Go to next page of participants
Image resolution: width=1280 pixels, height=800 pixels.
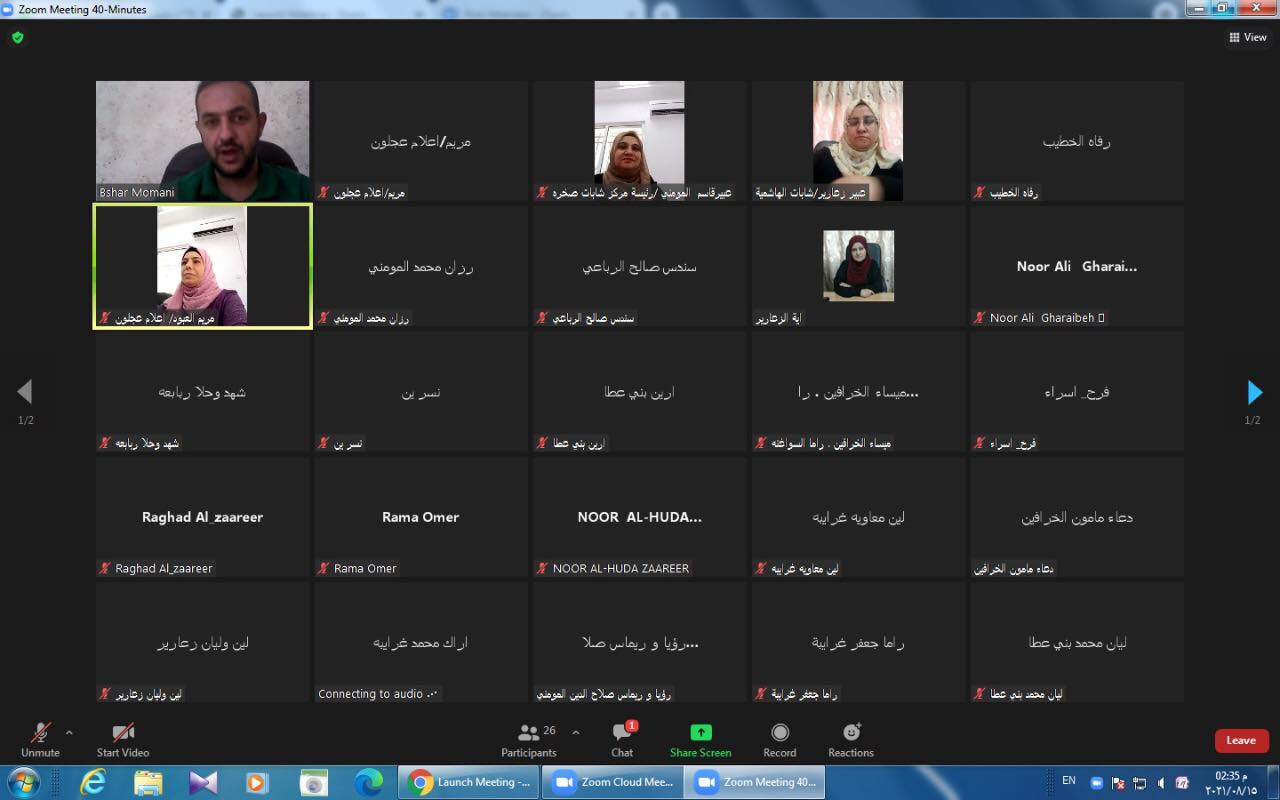tap(1254, 392)
